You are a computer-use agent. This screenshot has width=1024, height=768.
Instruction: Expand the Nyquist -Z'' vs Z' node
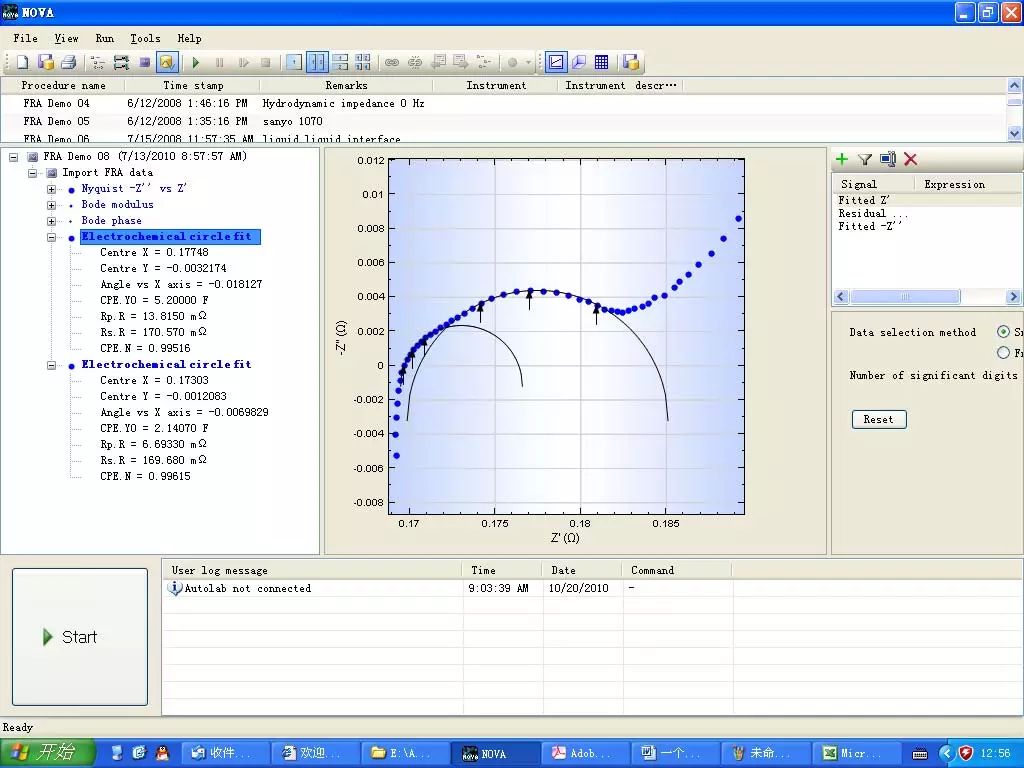click(x=51, y=189)
